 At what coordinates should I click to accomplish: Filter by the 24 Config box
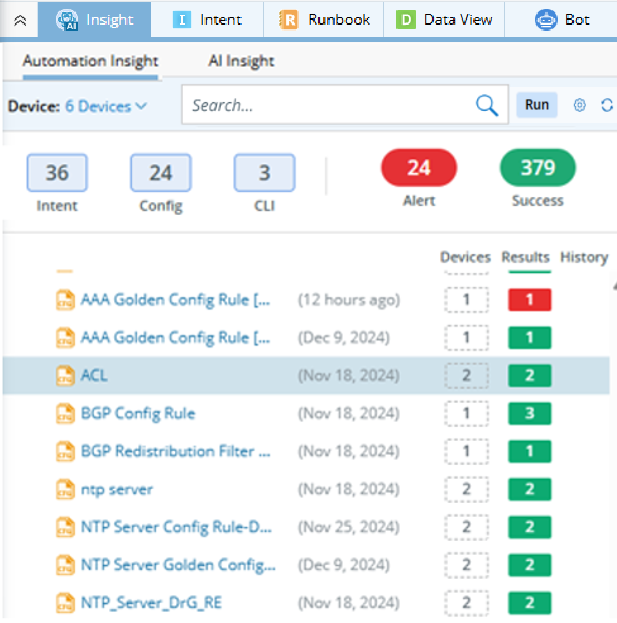[161, 173]
